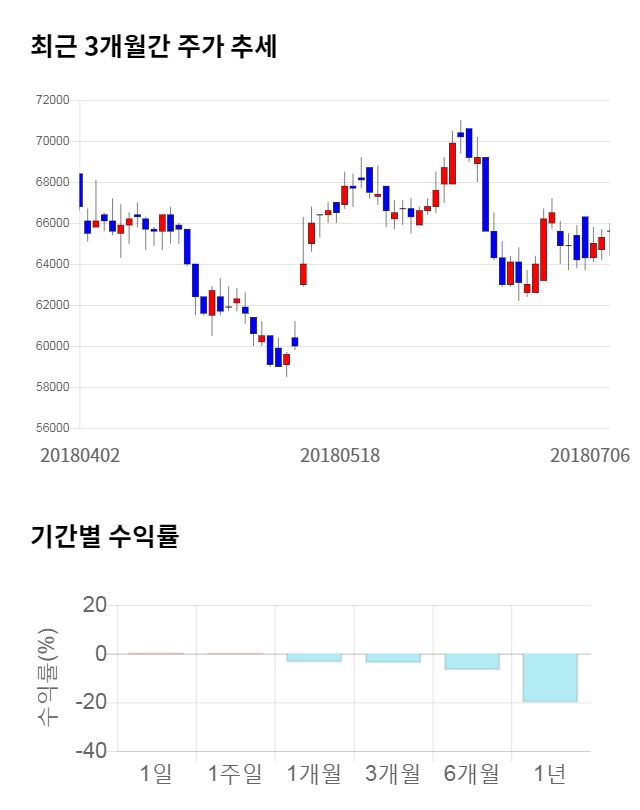The width and height of the screenshot is (640, 810).
Task: Click the 72000 price axis label
Action: click(x=51, y=100)
